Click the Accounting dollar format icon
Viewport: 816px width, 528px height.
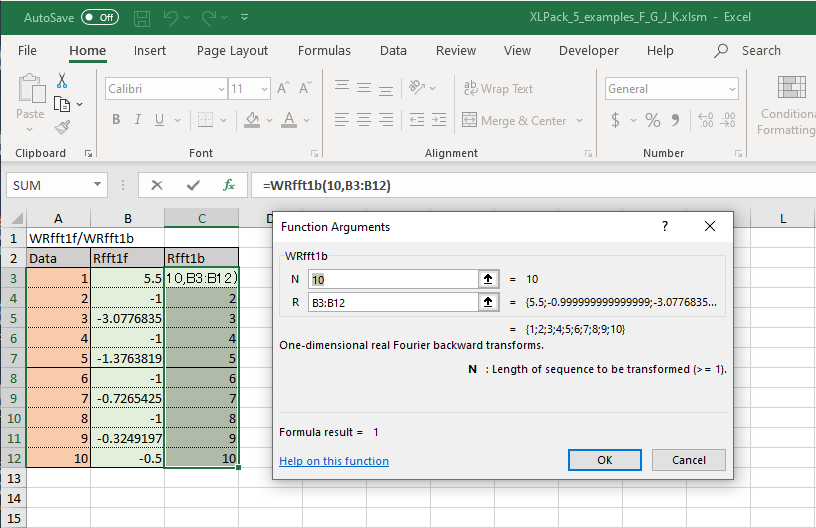click(x=616, y=121)
